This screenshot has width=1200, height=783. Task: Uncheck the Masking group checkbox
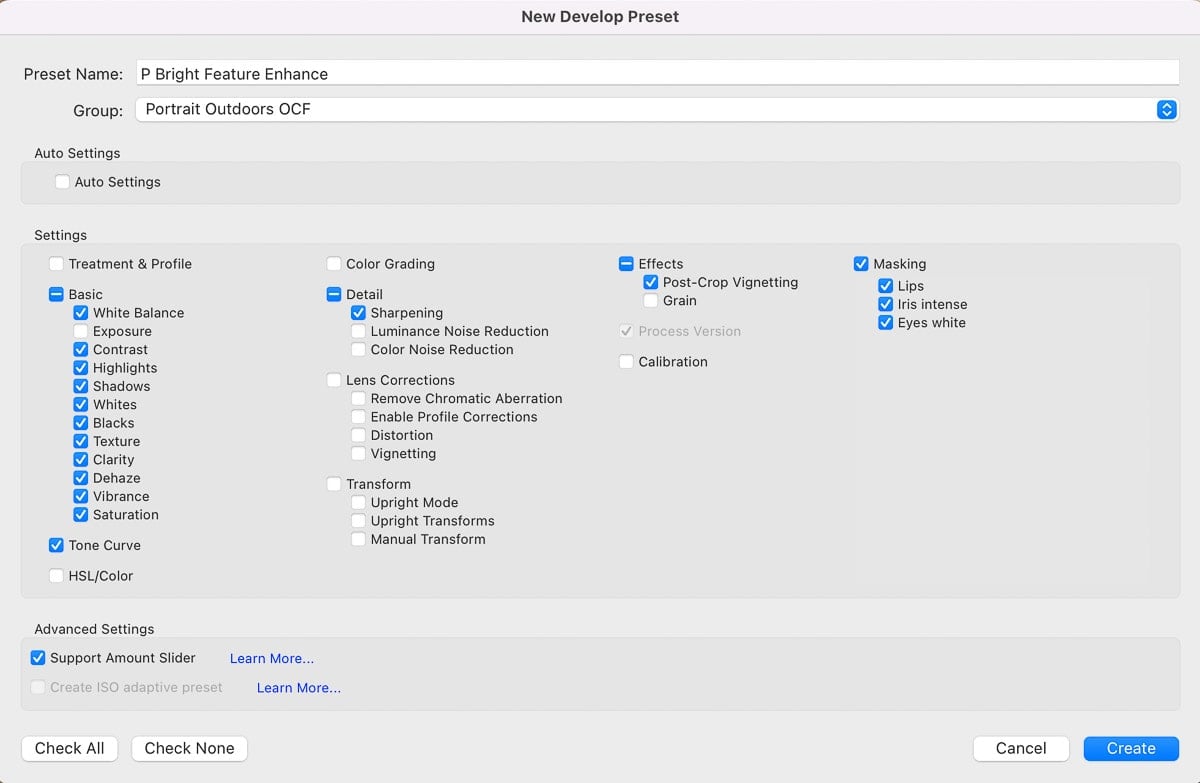pyautogui.click(x=861, y=264)
